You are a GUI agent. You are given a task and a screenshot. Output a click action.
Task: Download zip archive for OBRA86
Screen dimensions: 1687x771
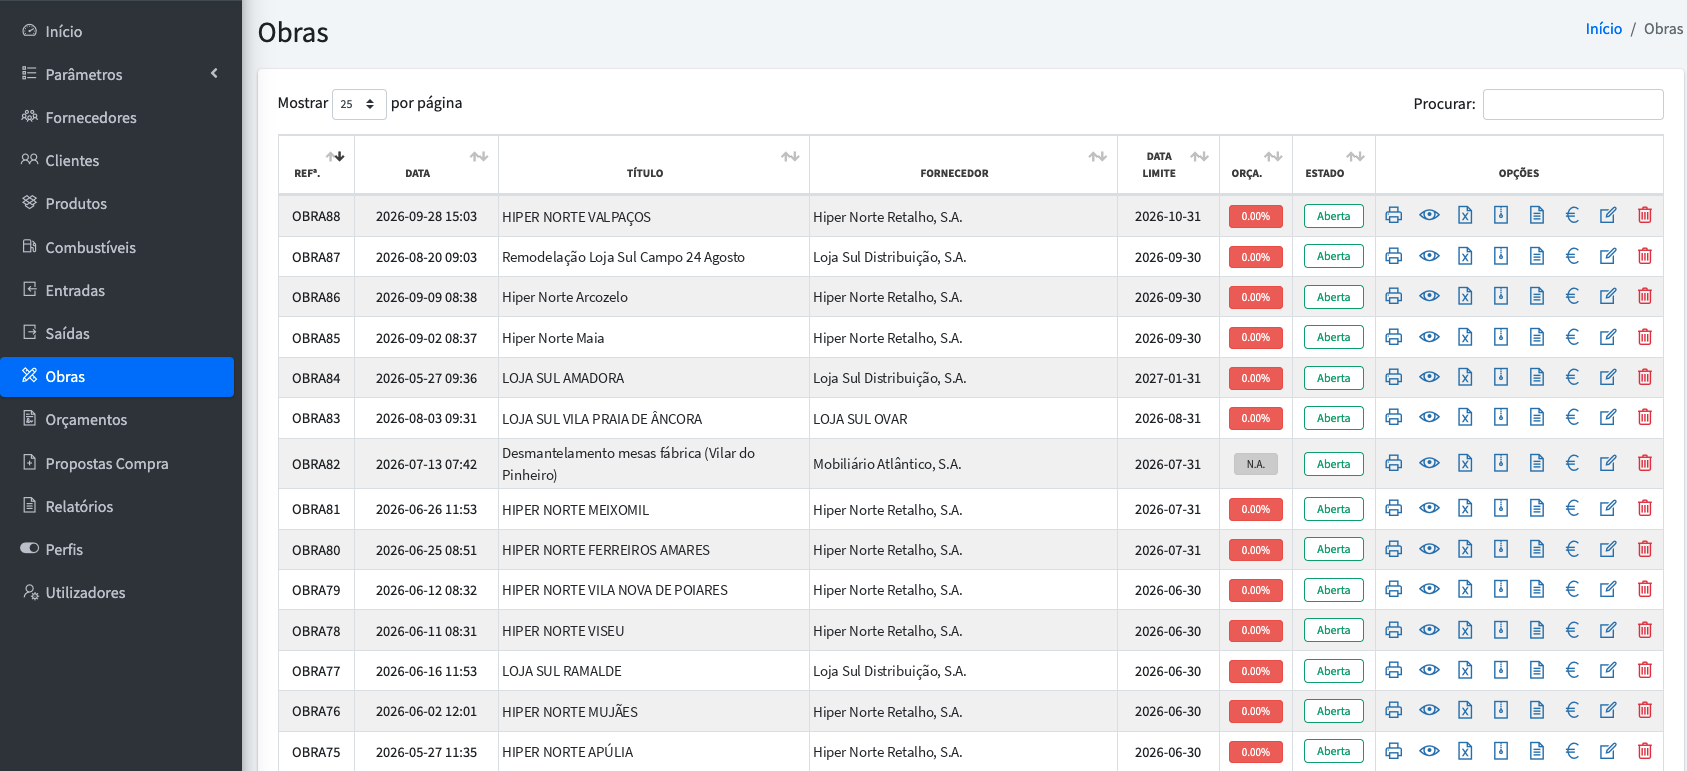(1501, 296)
